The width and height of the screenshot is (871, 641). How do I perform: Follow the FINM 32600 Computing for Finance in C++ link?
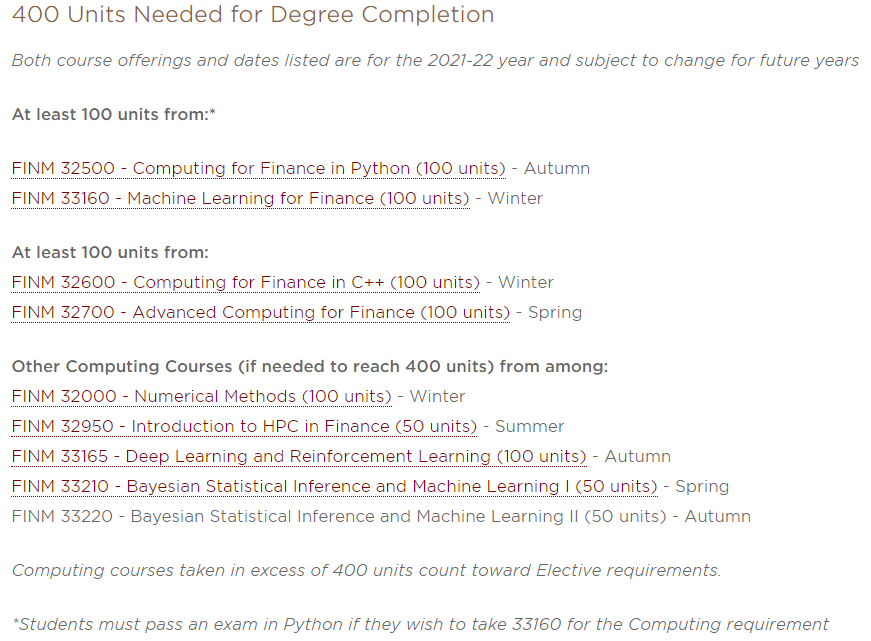[x=246, y=282]
